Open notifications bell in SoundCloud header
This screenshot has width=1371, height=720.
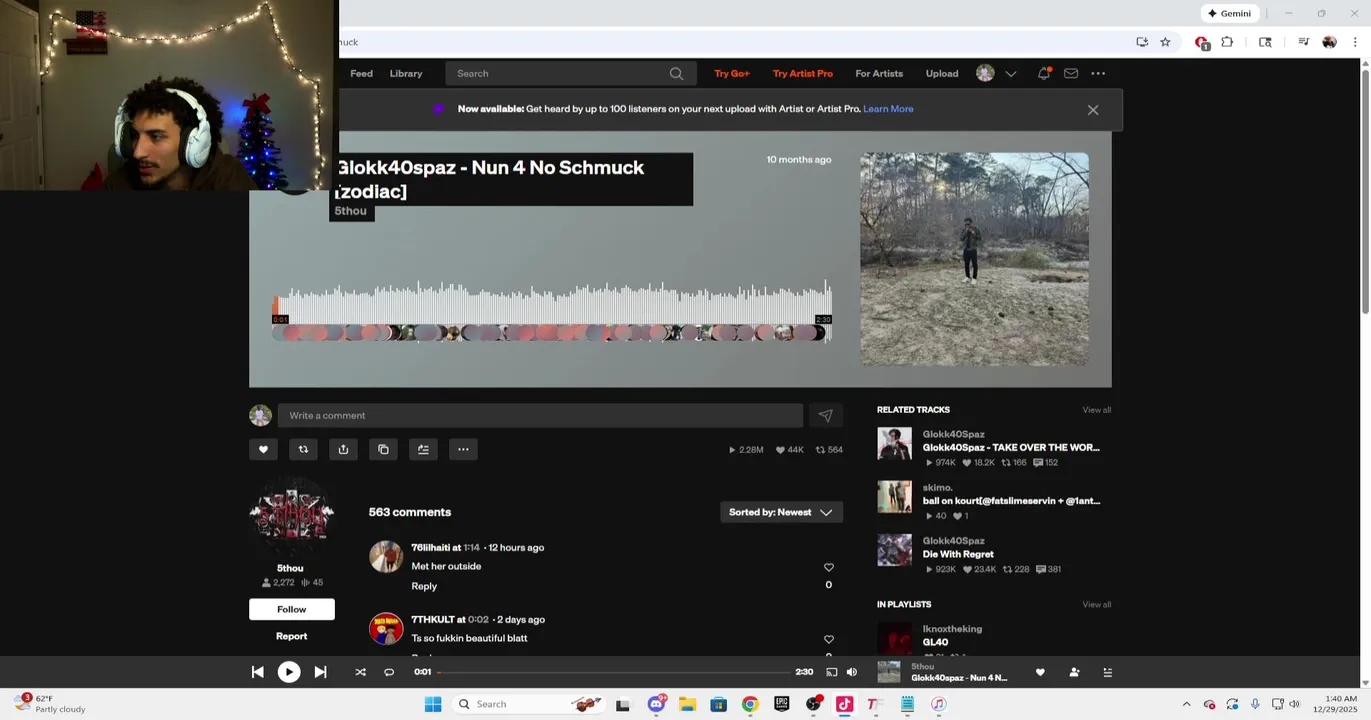1044,73
